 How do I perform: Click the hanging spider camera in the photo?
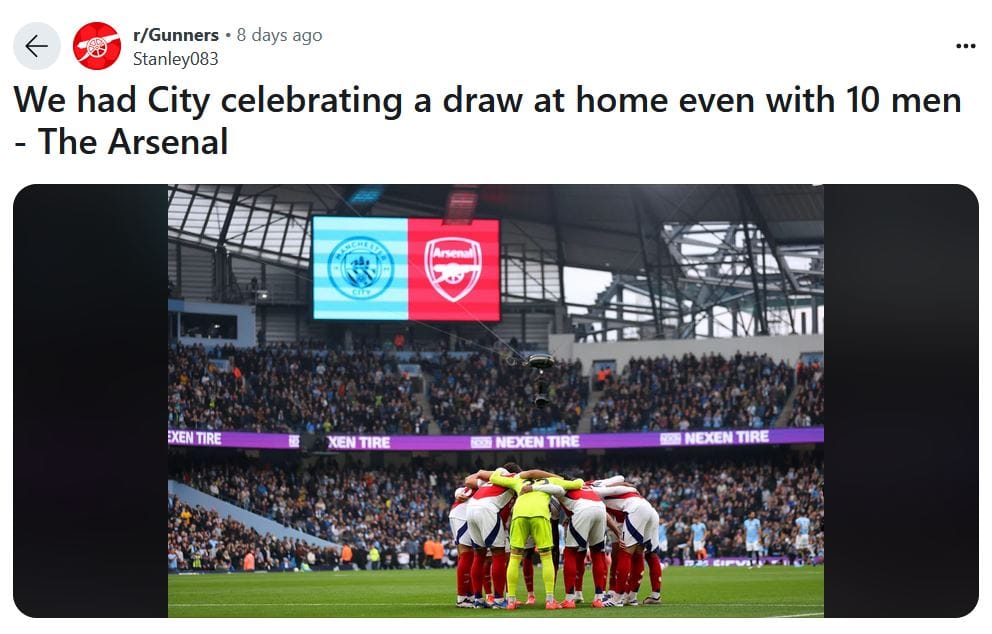(x=541, y=378)
